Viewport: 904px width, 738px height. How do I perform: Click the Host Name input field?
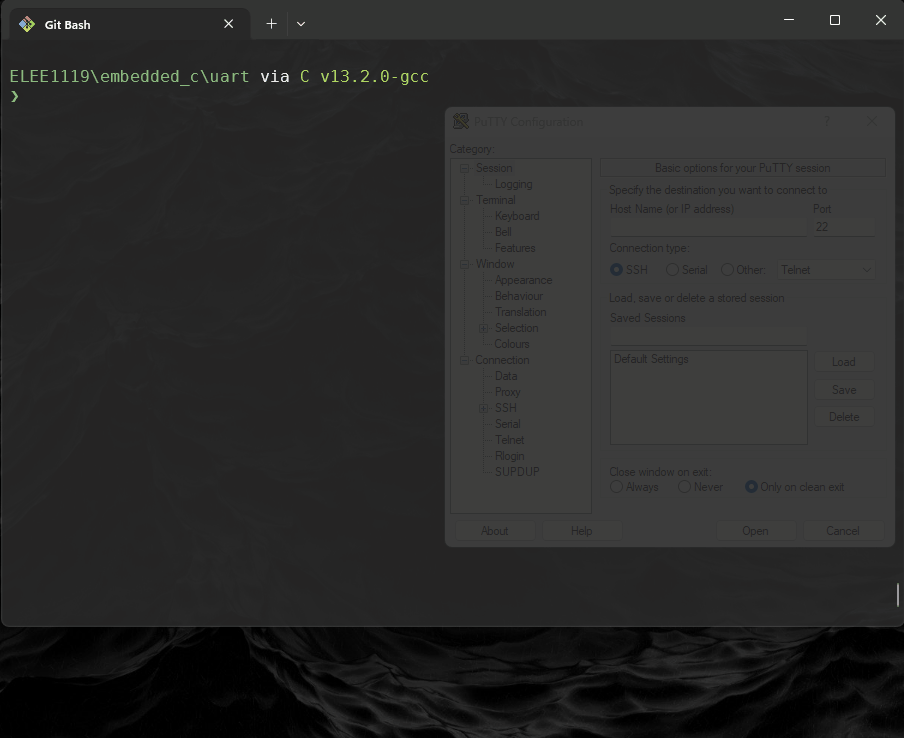[708, 227]
